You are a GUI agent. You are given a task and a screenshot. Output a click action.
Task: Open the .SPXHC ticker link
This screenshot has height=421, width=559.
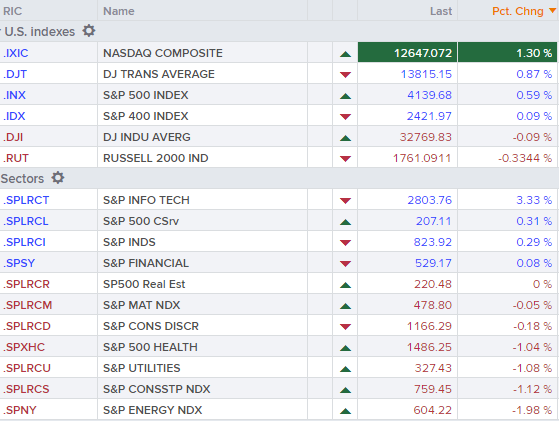pyautogui.click(x=24, y=348)
